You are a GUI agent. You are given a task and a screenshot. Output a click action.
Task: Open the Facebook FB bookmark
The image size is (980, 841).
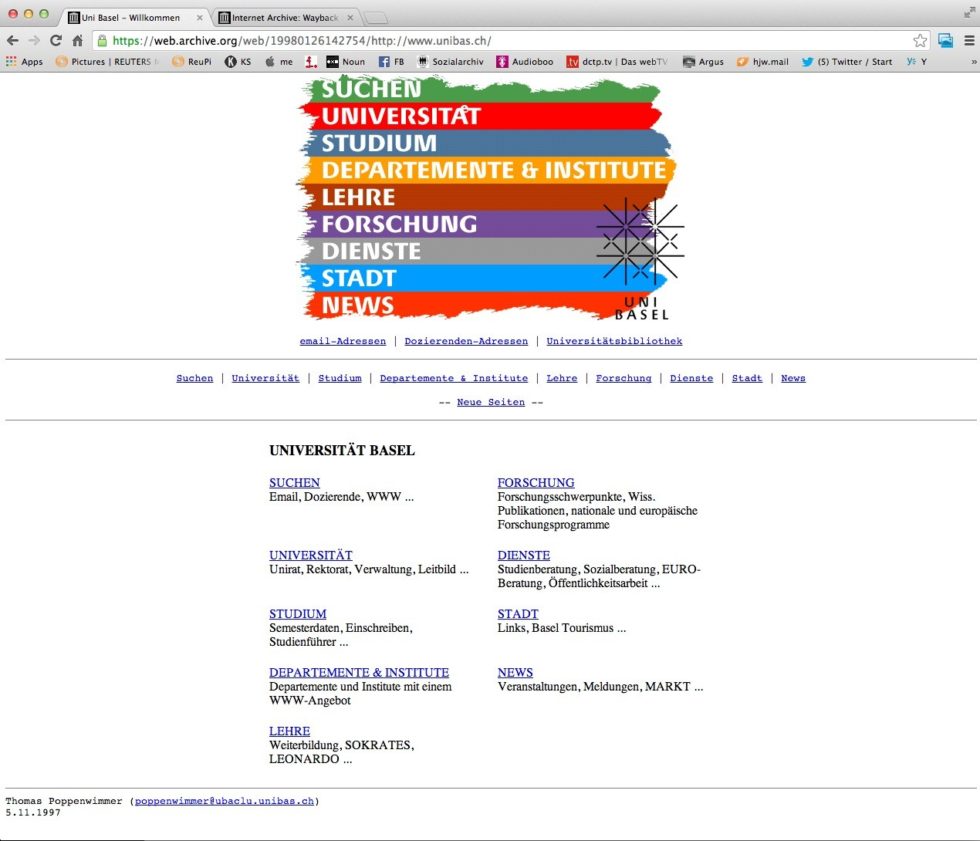(391, 61)
